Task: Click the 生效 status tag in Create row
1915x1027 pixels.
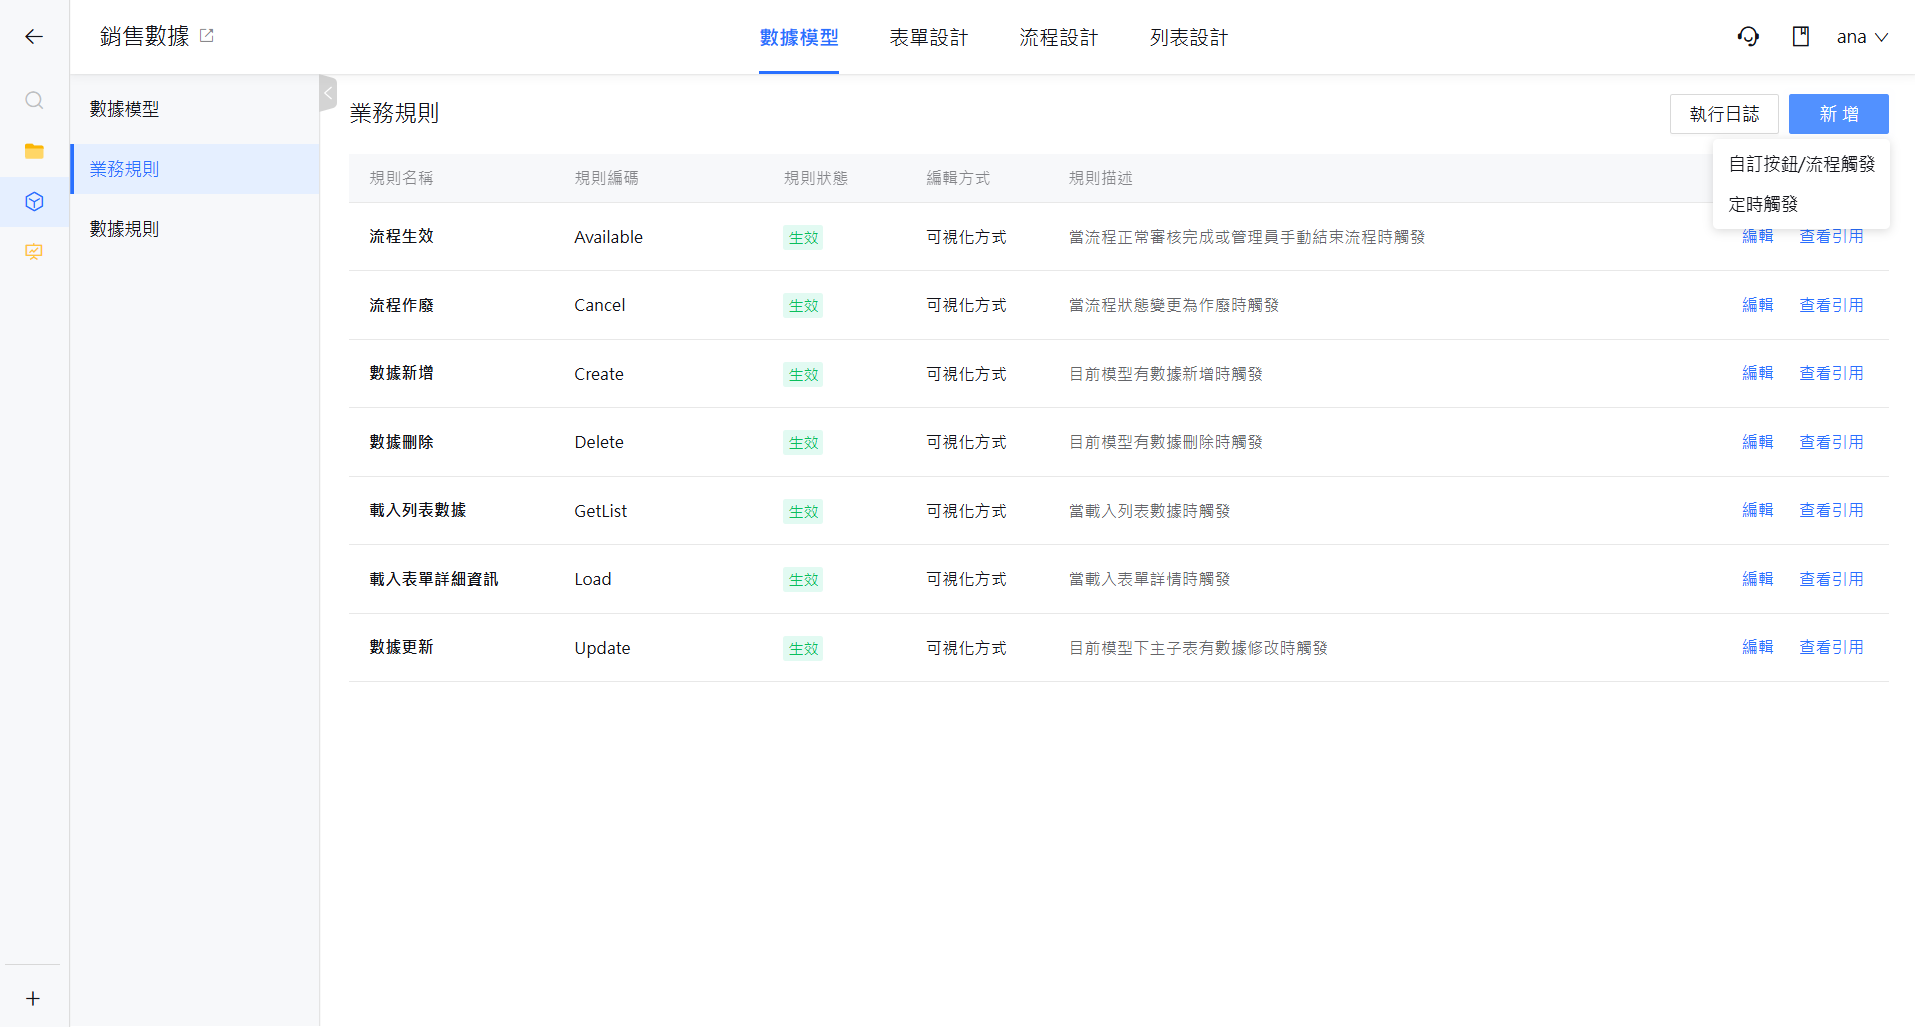Action: point(803,375)
